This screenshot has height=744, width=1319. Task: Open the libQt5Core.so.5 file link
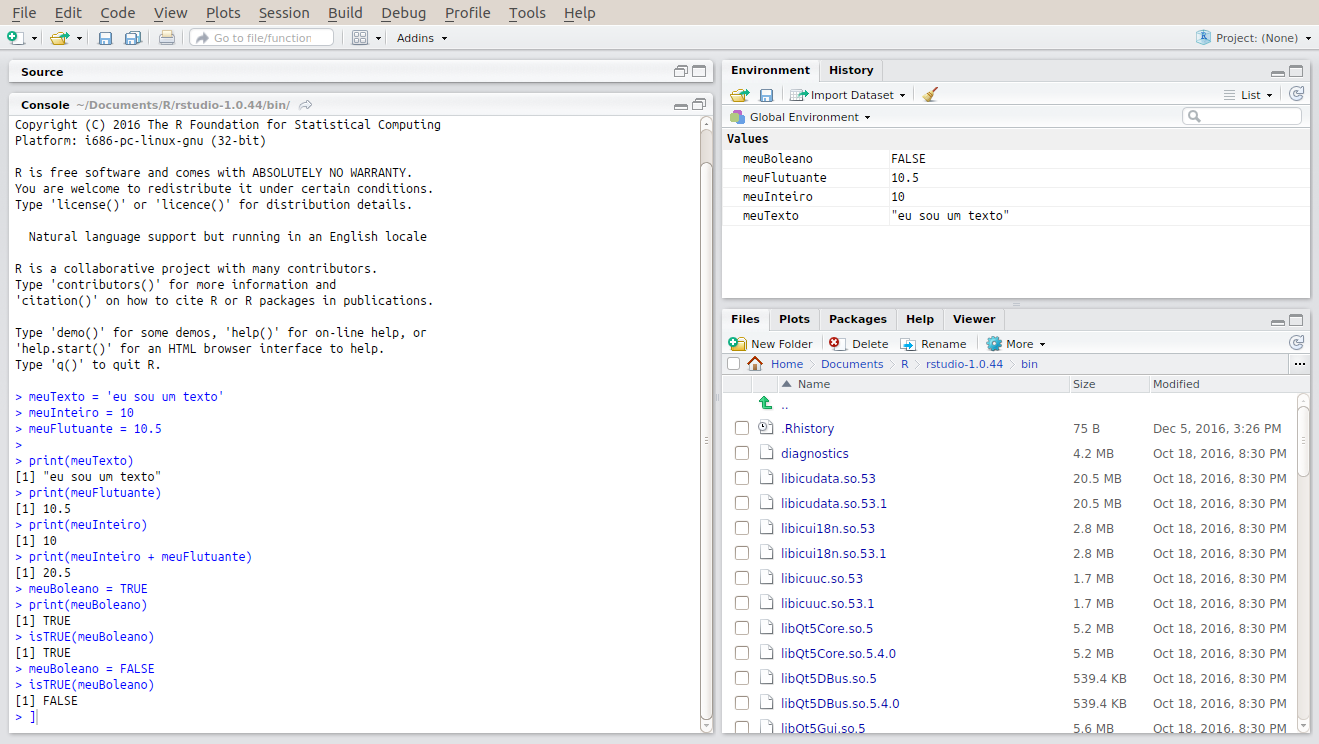point(827,628)
